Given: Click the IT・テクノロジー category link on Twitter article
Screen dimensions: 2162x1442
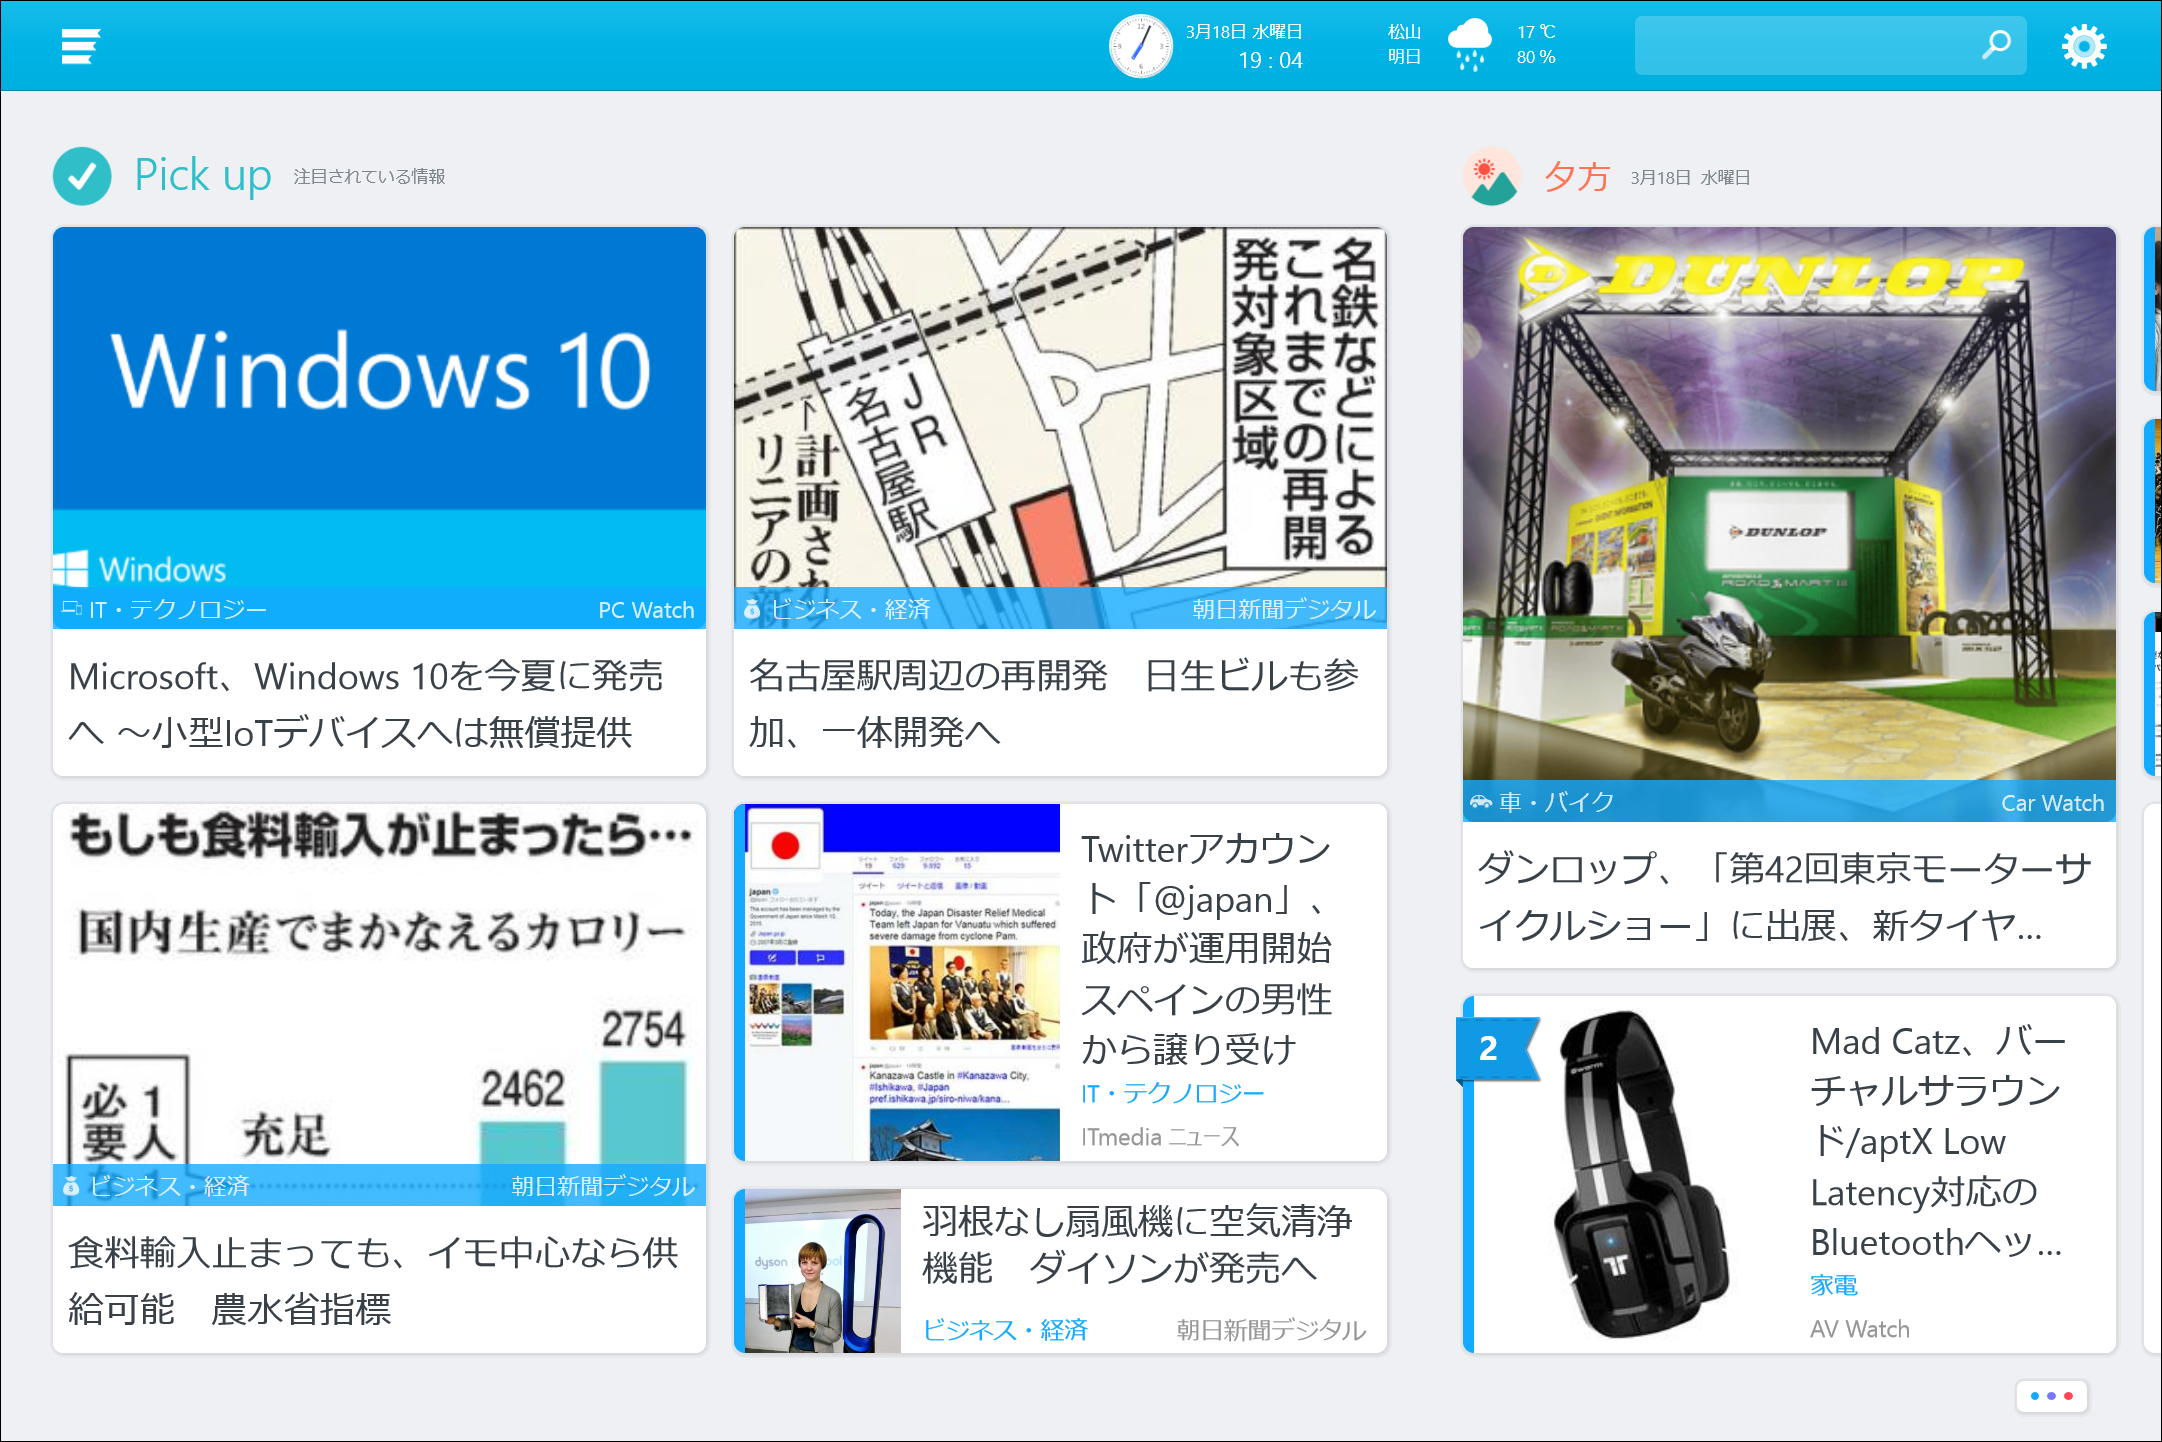Looking at the screenshot, I should pos(1172,1094).
